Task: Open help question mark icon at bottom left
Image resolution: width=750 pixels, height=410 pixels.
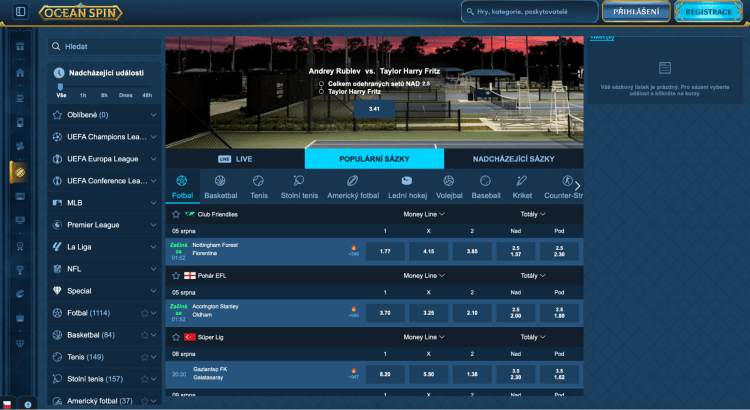Action: [x=28, y=405]
